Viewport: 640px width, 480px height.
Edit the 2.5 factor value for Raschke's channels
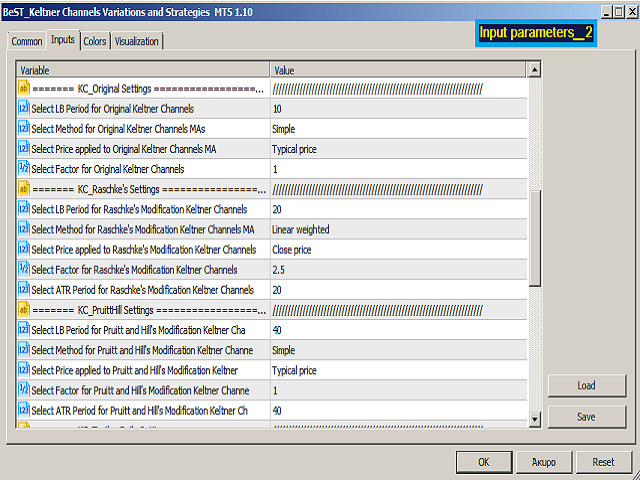(x=398, y=270)
